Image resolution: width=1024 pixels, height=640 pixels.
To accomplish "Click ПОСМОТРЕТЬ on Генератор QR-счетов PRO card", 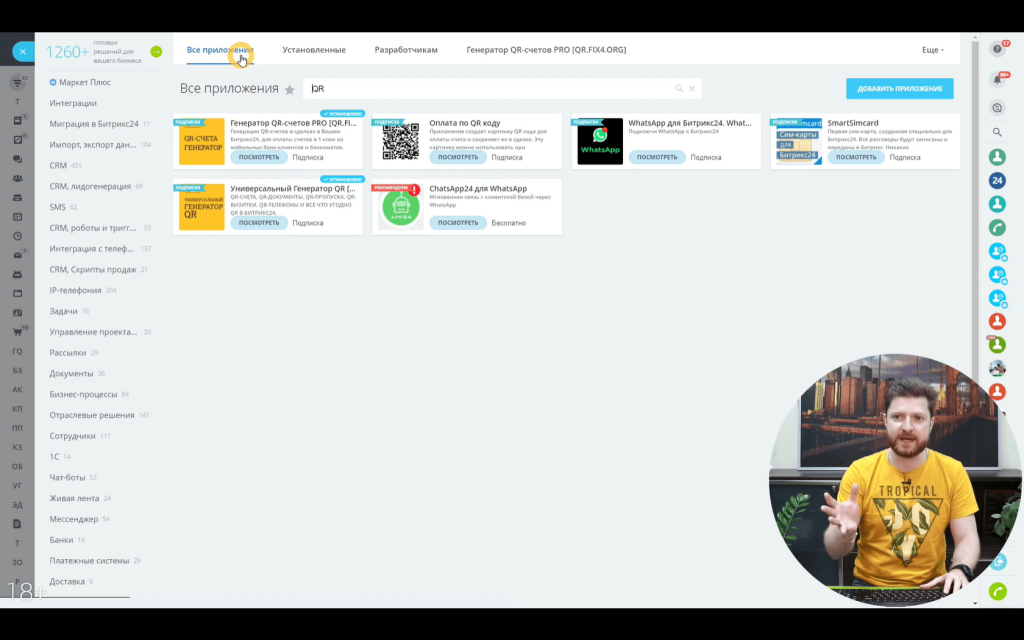I will point(259,157).
